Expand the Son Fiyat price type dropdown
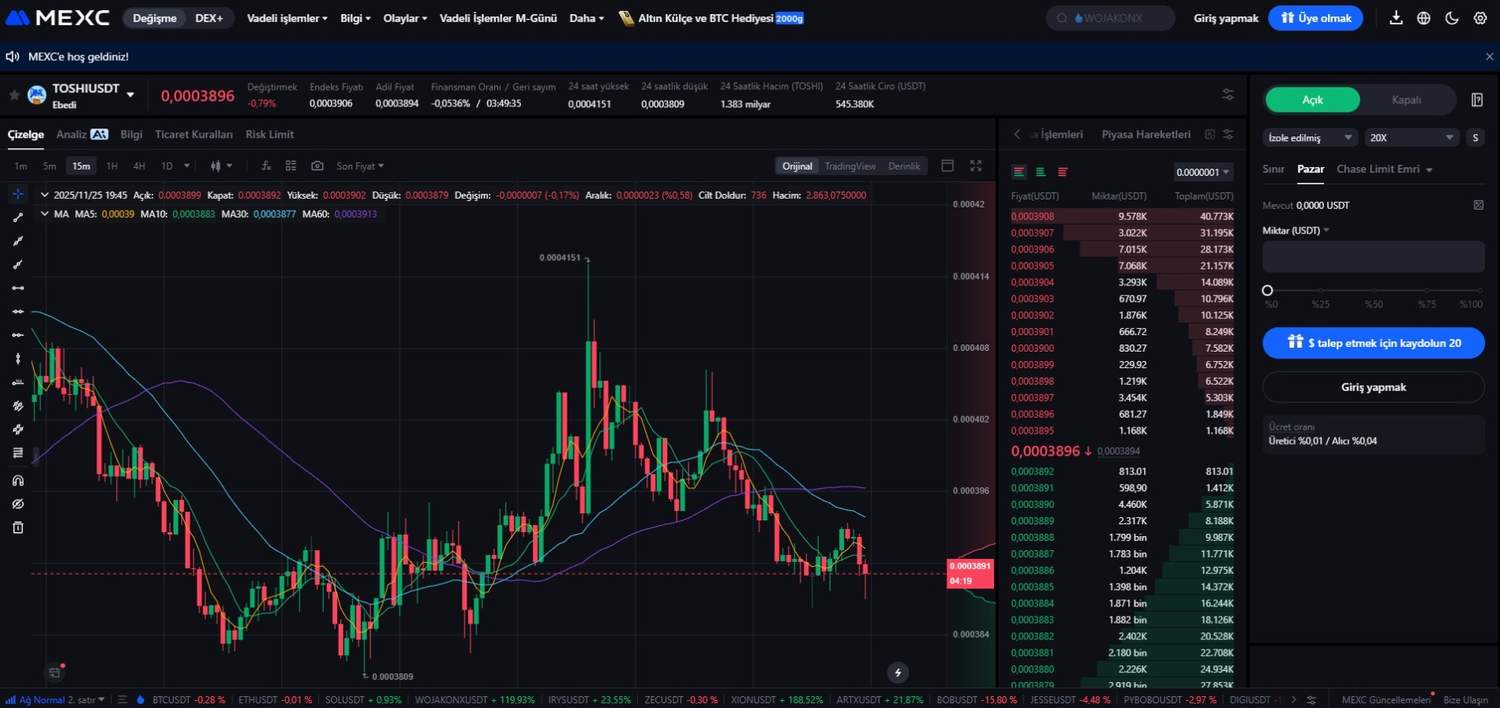The height and width of the screenshot is (708, 1500). click(360, 166)
